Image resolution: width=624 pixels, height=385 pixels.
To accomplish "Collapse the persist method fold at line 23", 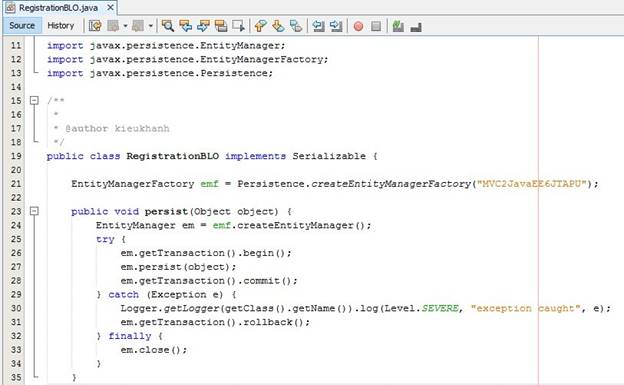I will (35, 211).
